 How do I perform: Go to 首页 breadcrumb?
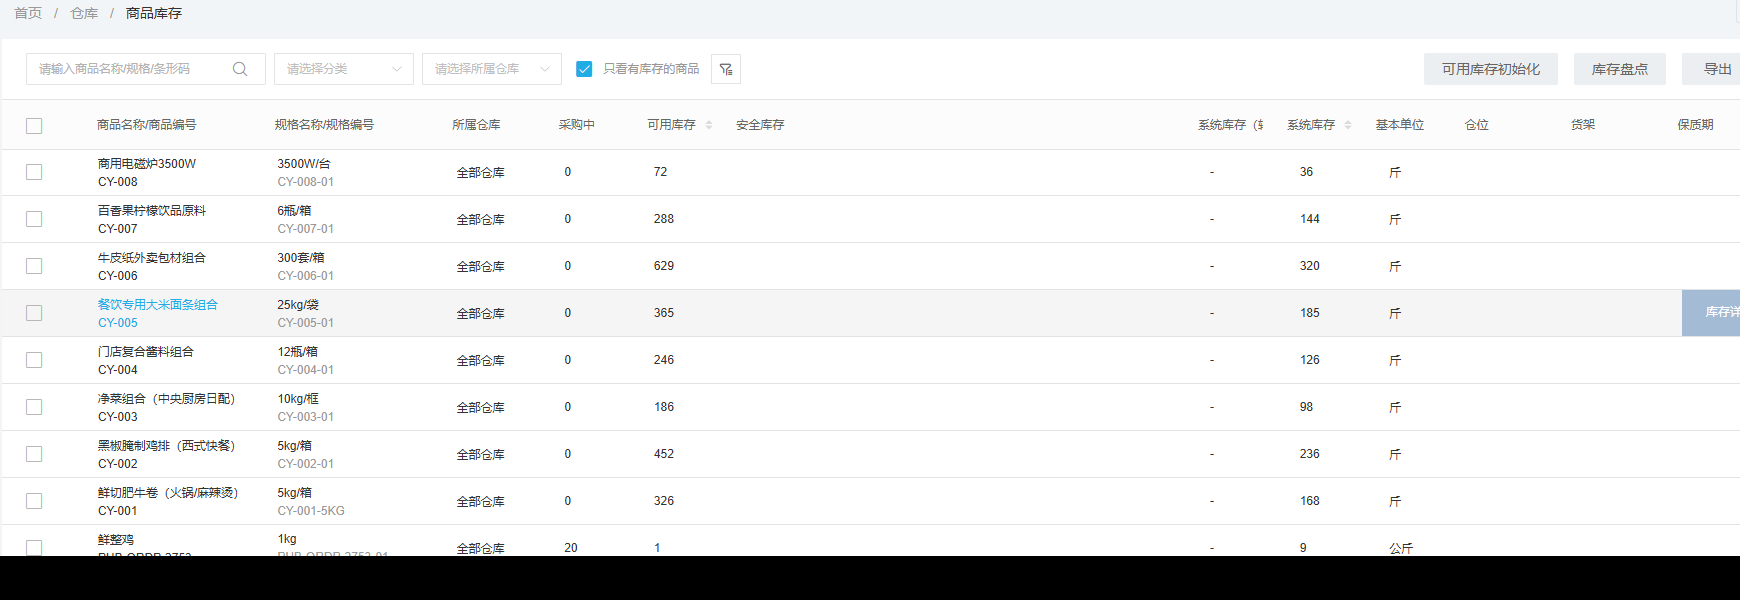pyautogui.click(x=28, y=13)
